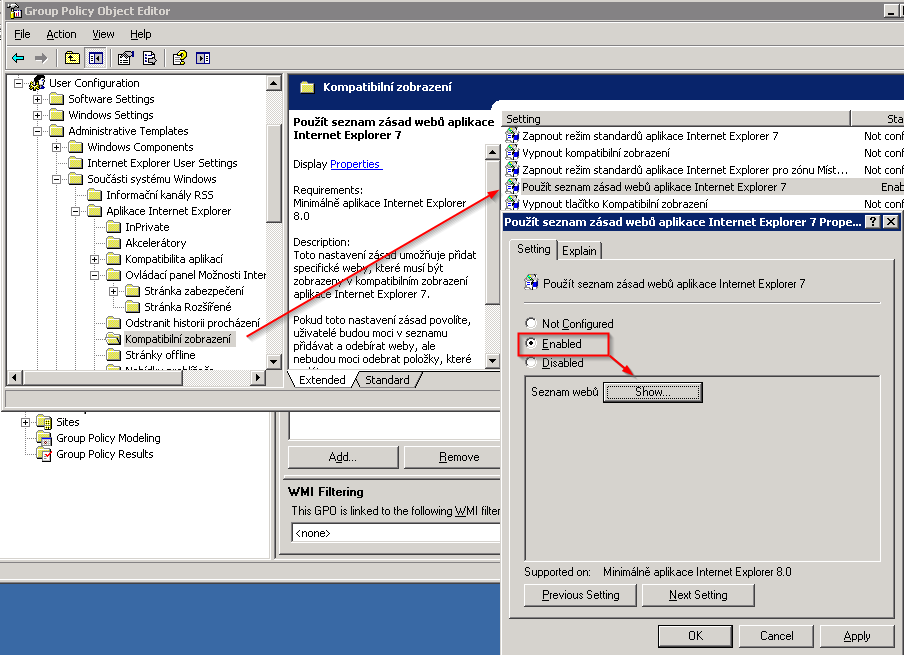The image size is (904, 655).
Task: Click the Forward arrow toolbar icon
Action: click(41, 58)
